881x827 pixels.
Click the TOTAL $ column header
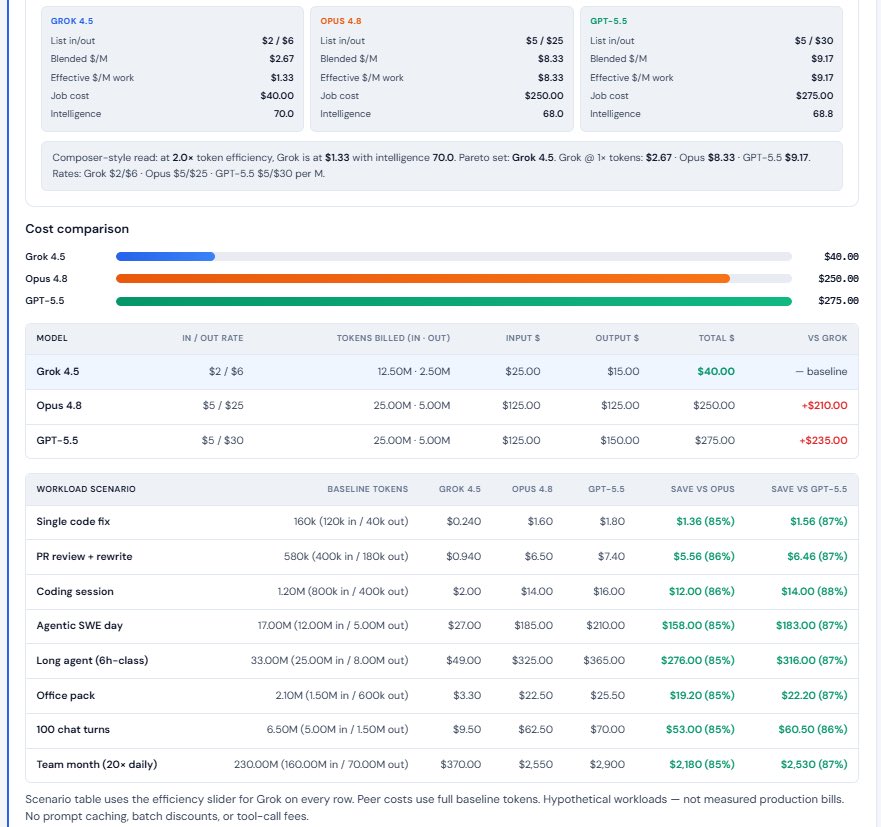[716, 338]
